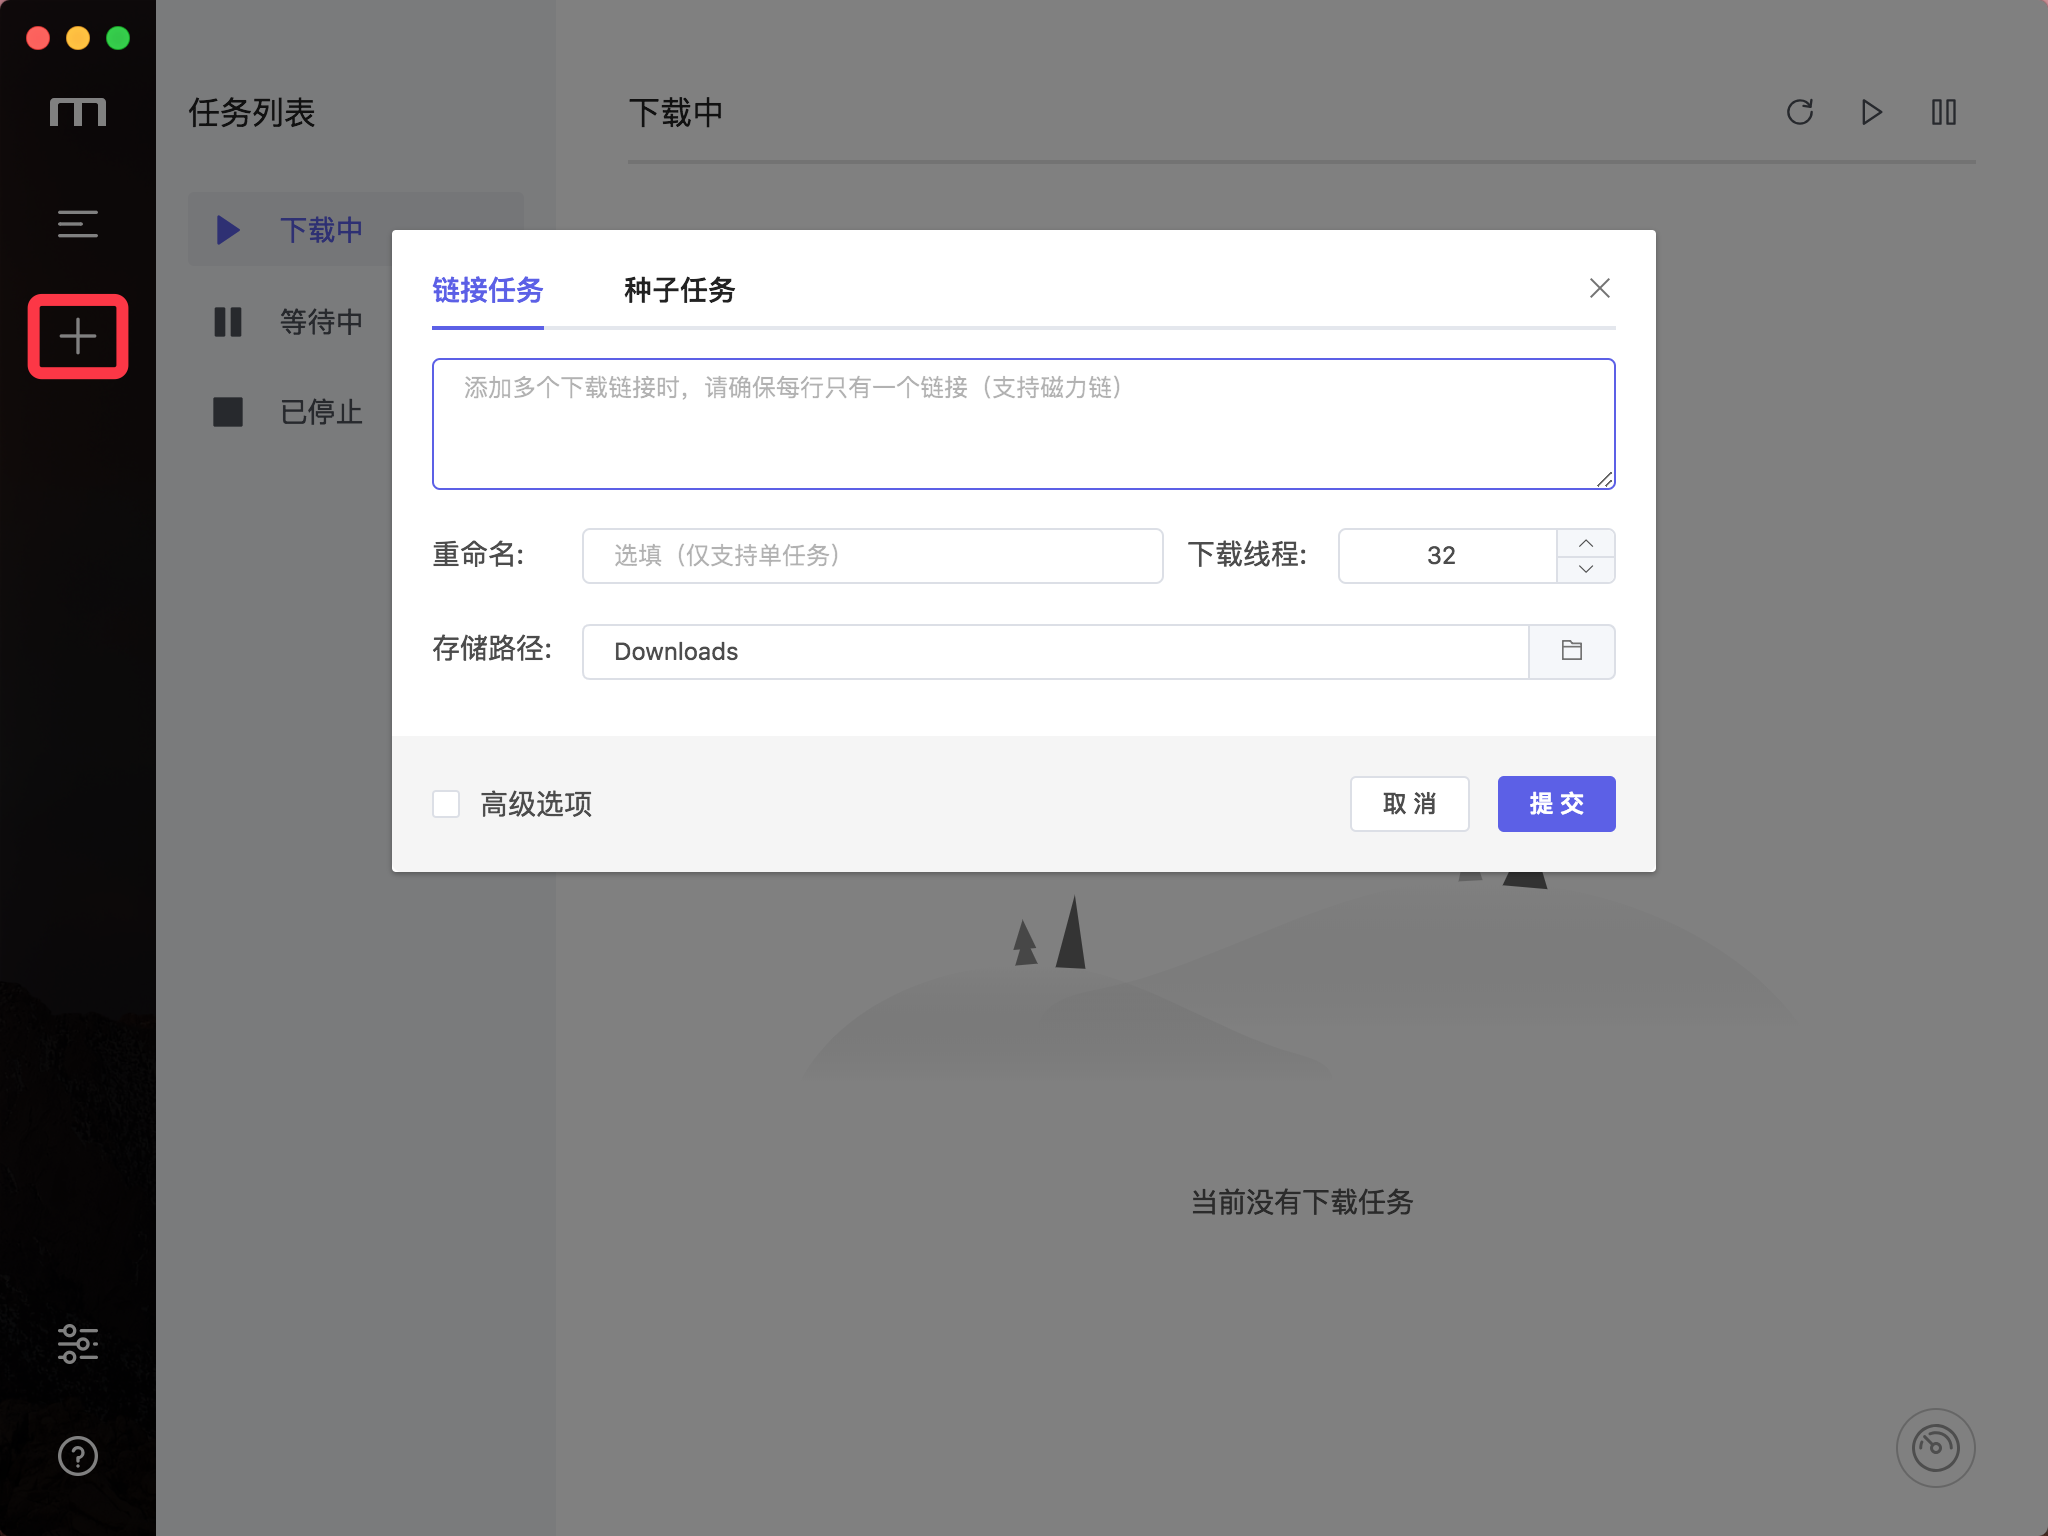Click the macOS yellow minimize window button

coord(78,38)
